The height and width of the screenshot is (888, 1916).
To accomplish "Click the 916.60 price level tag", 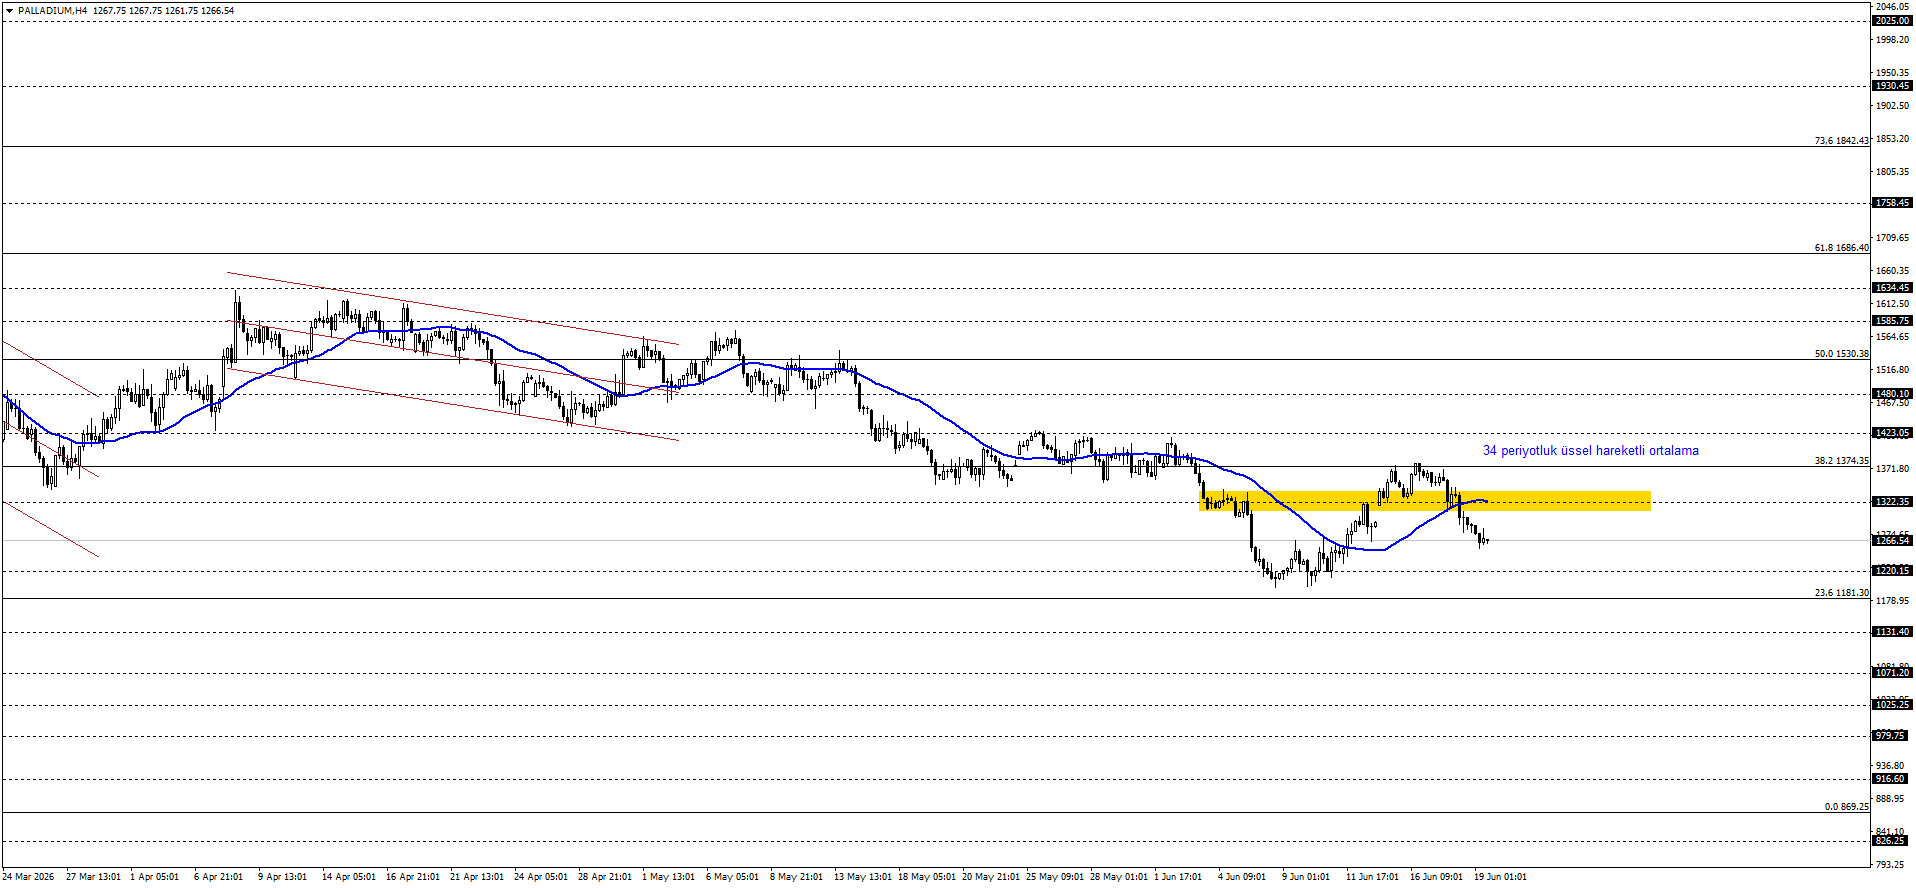I will 1892,779.
